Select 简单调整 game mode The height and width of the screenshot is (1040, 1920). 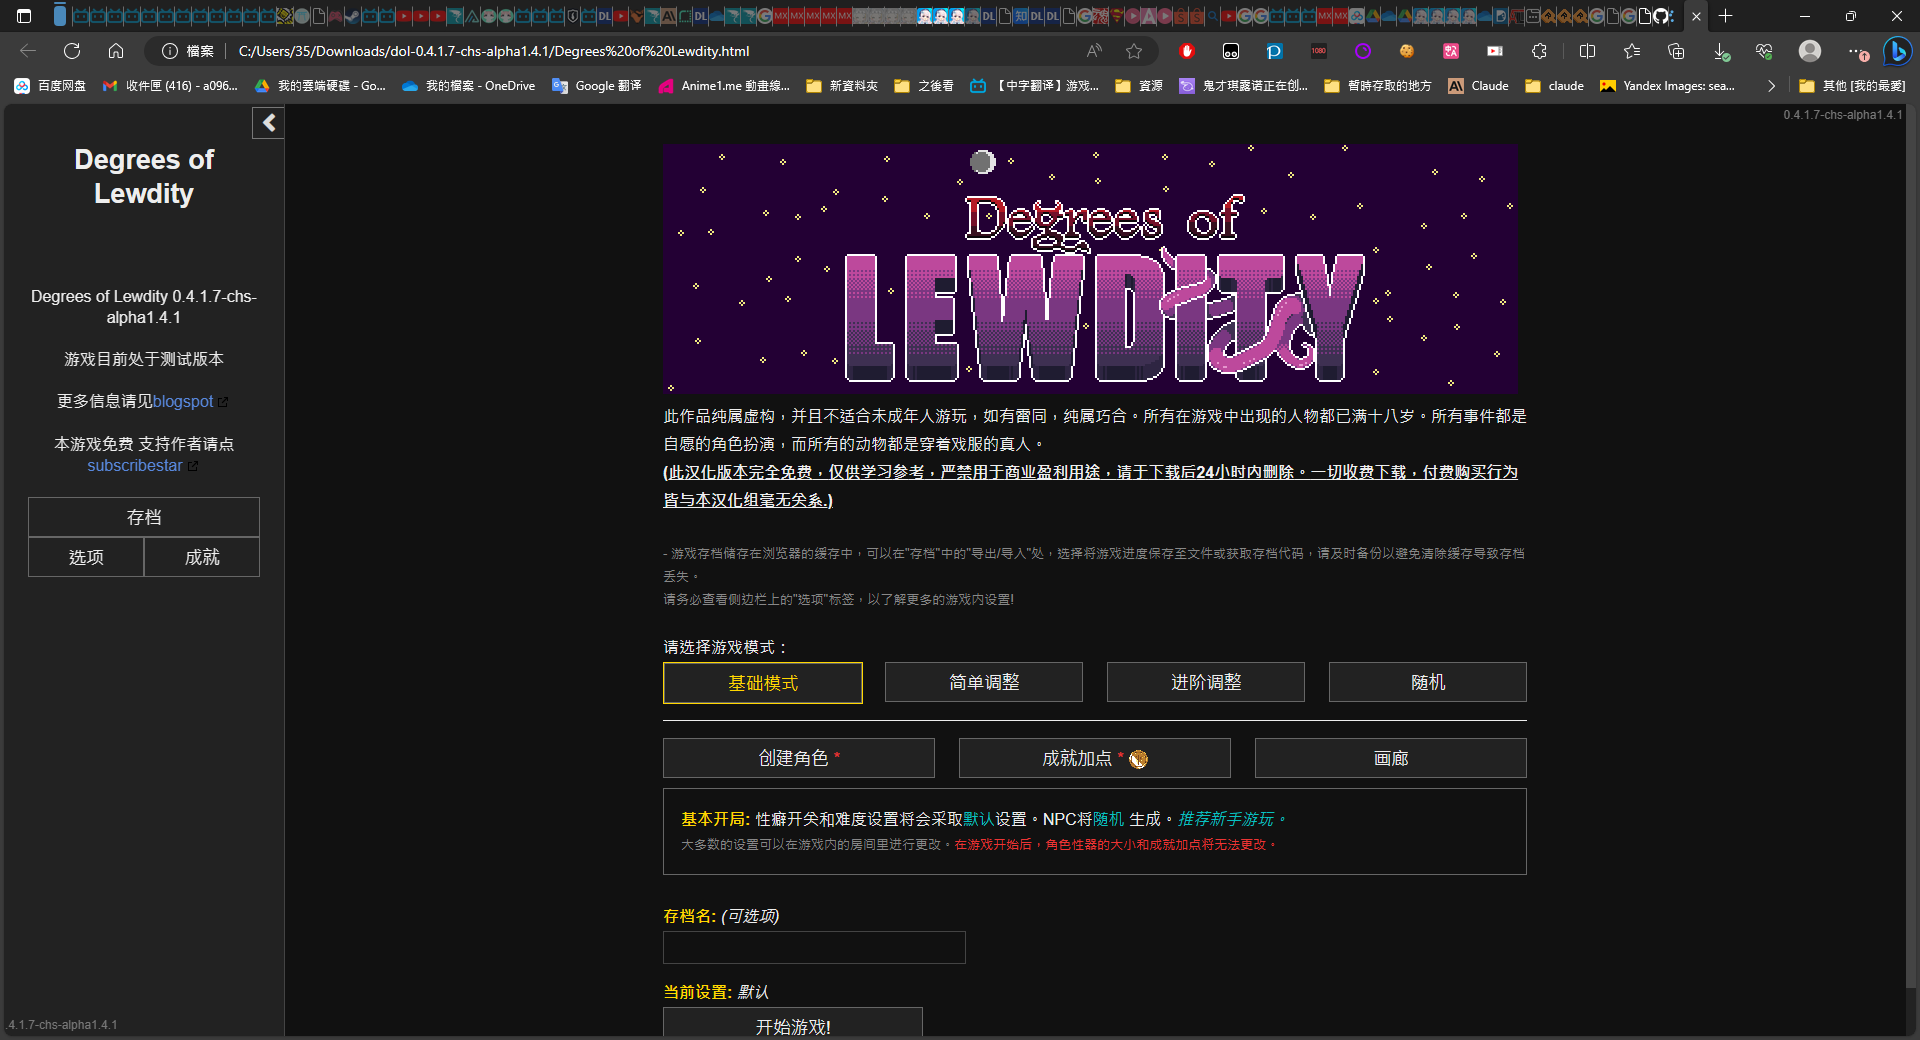(983, 682)
